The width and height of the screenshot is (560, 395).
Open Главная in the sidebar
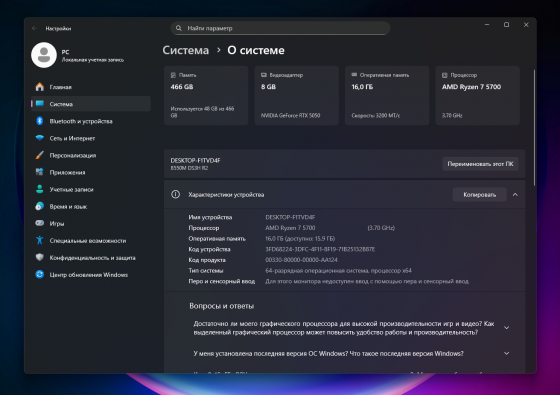click(x=91, y=87)
